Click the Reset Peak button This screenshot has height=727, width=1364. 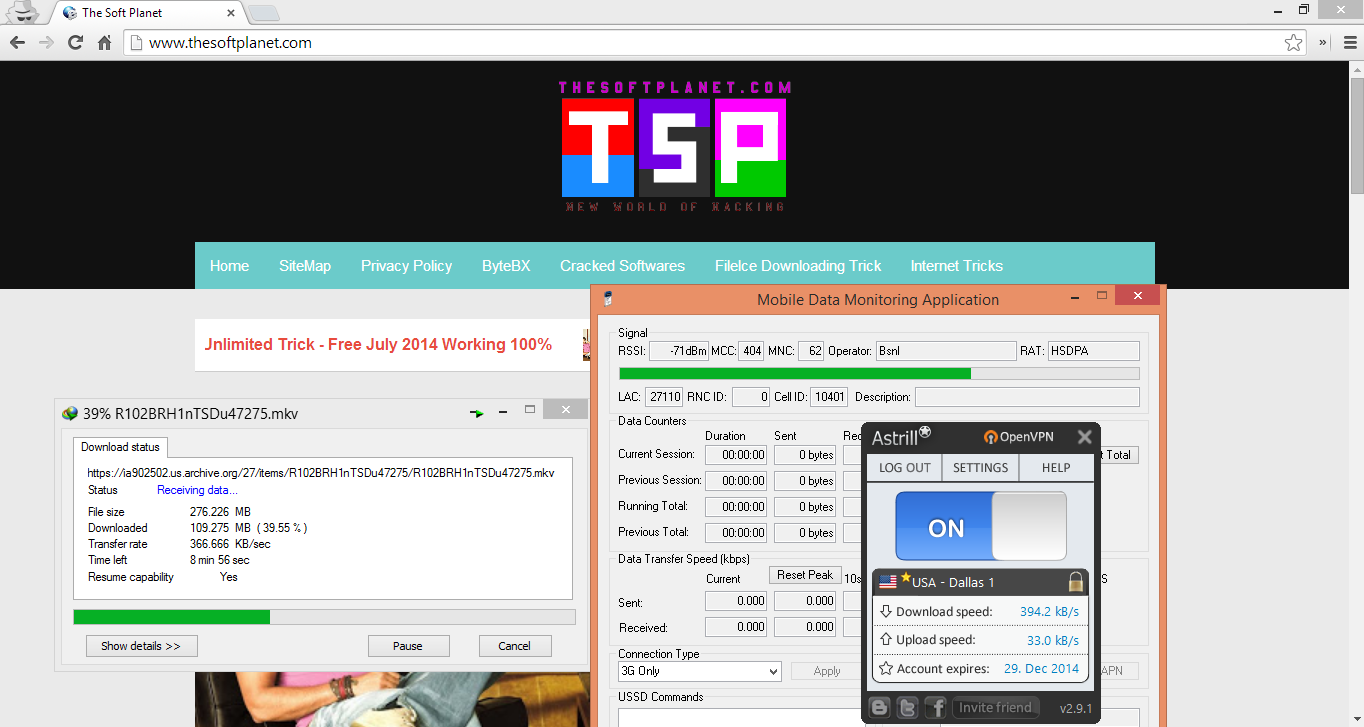coord(805,575)
